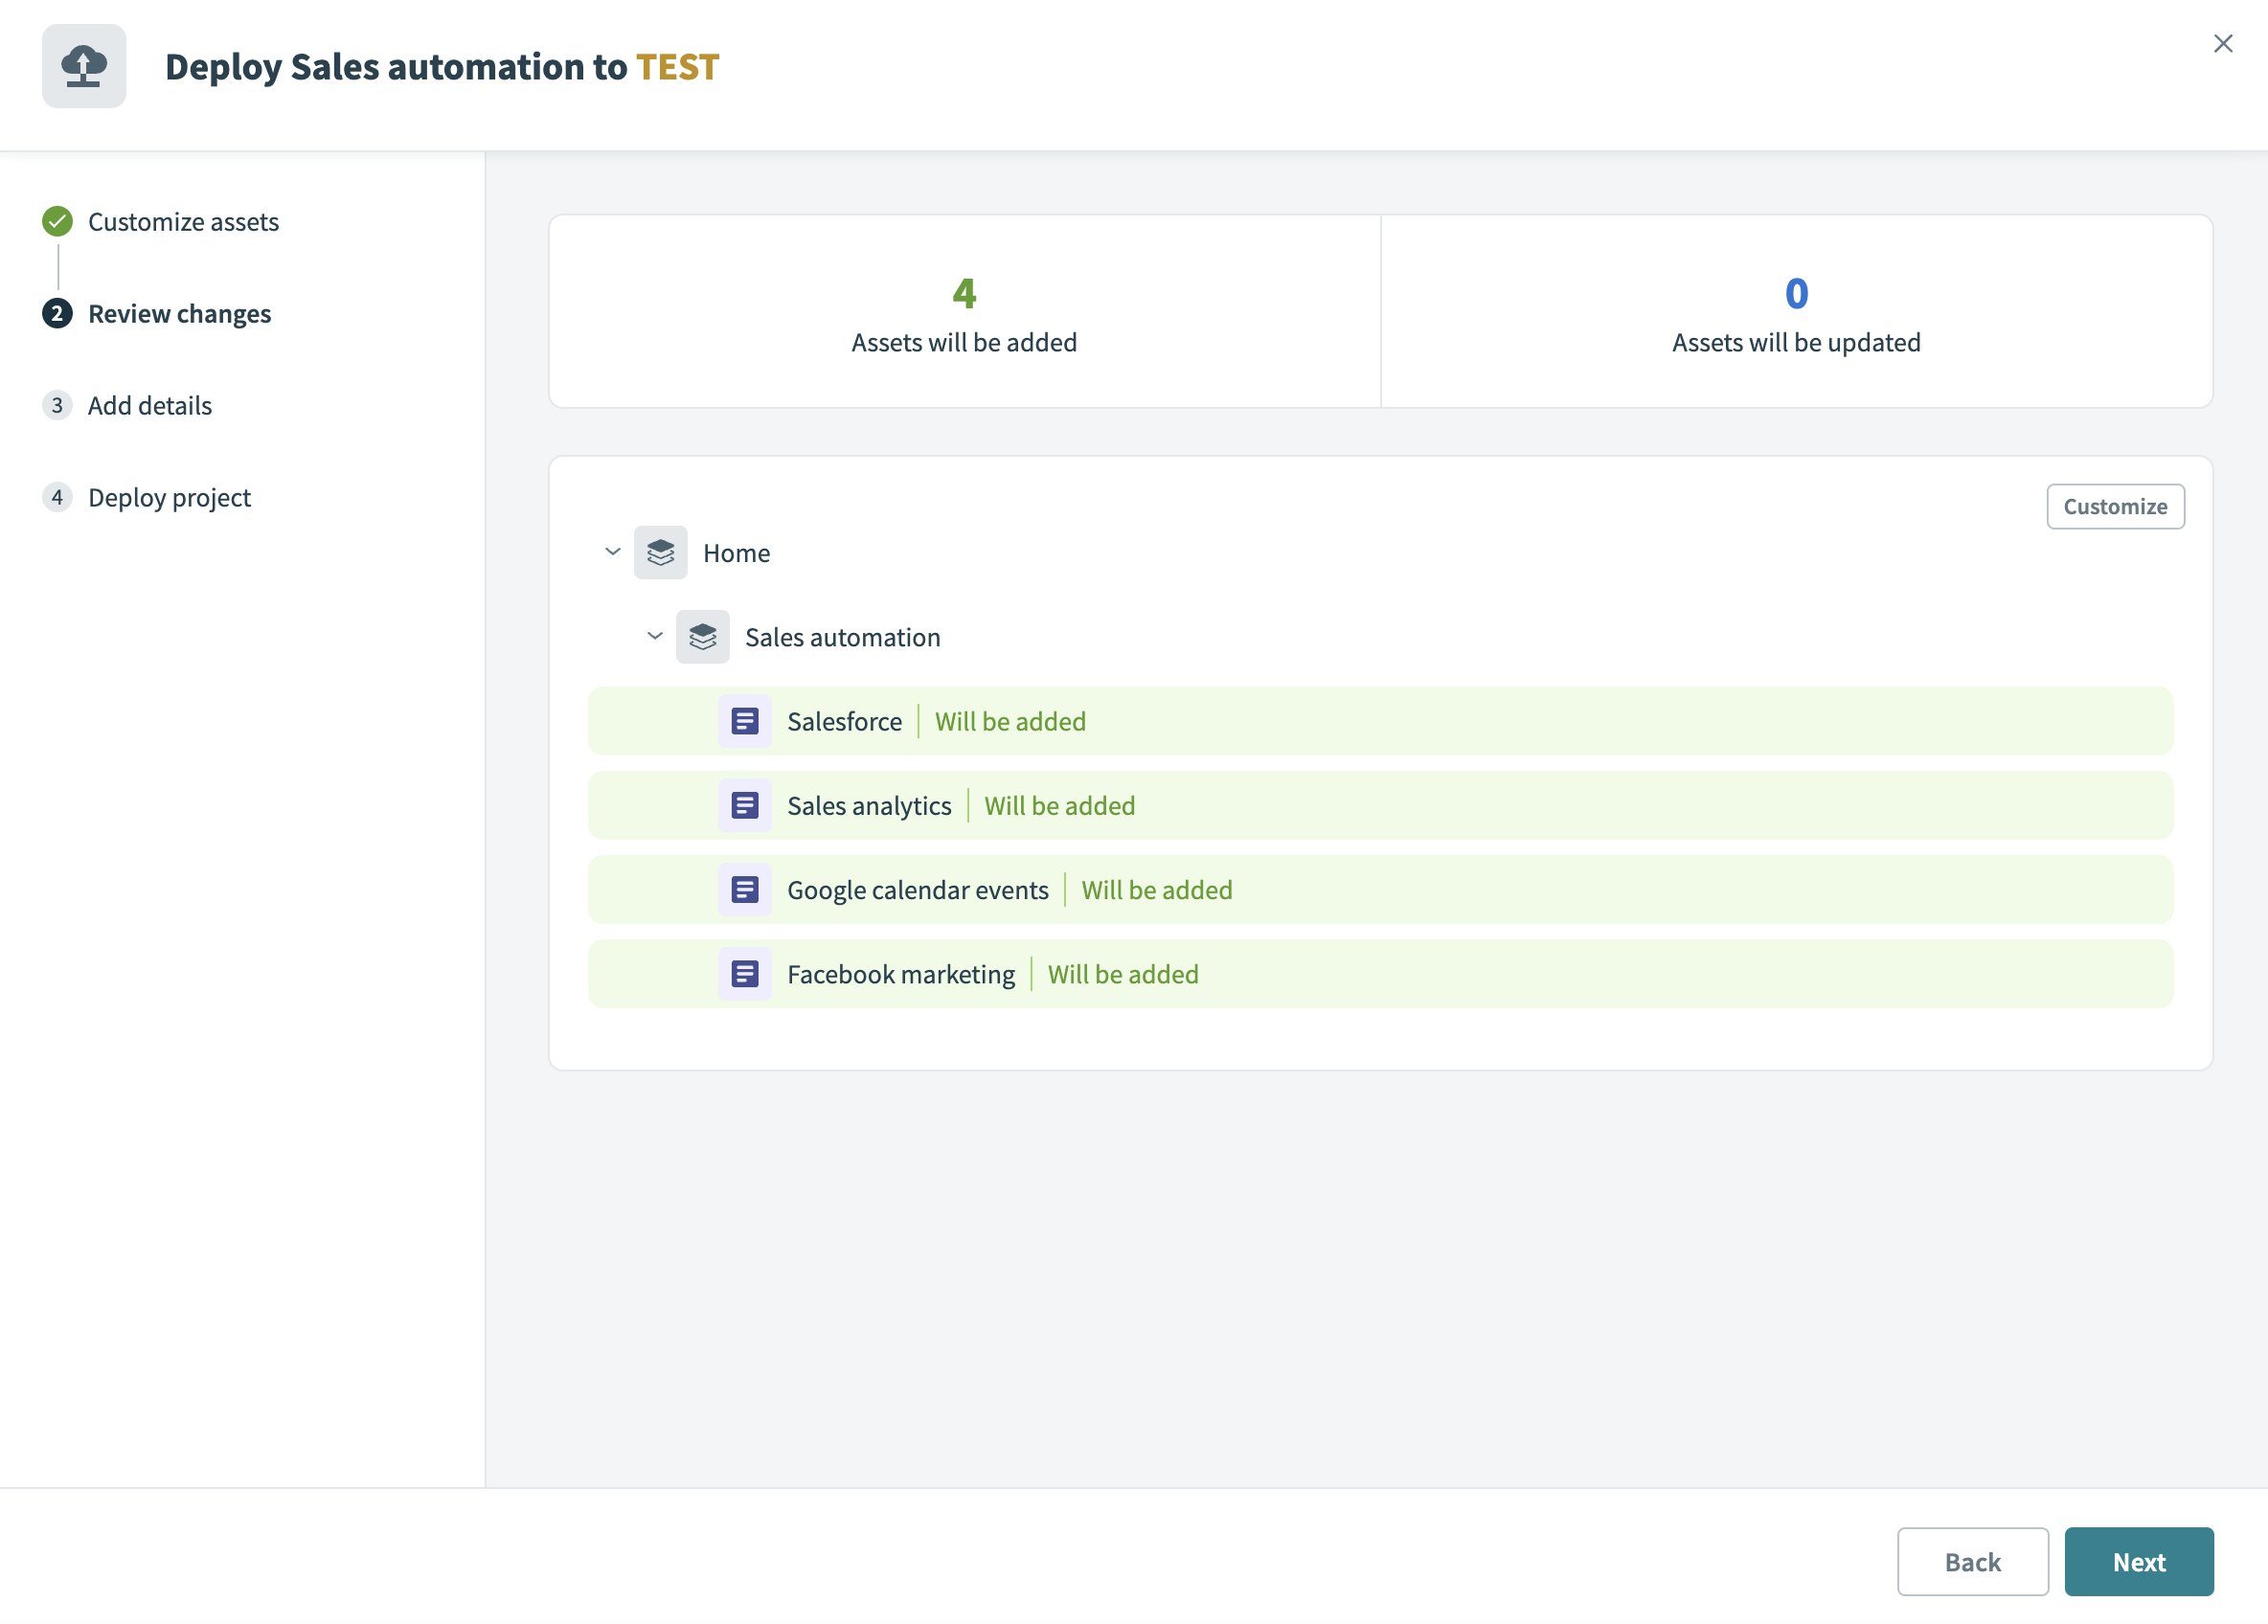Click the Home stack icon

click(661, 552)
